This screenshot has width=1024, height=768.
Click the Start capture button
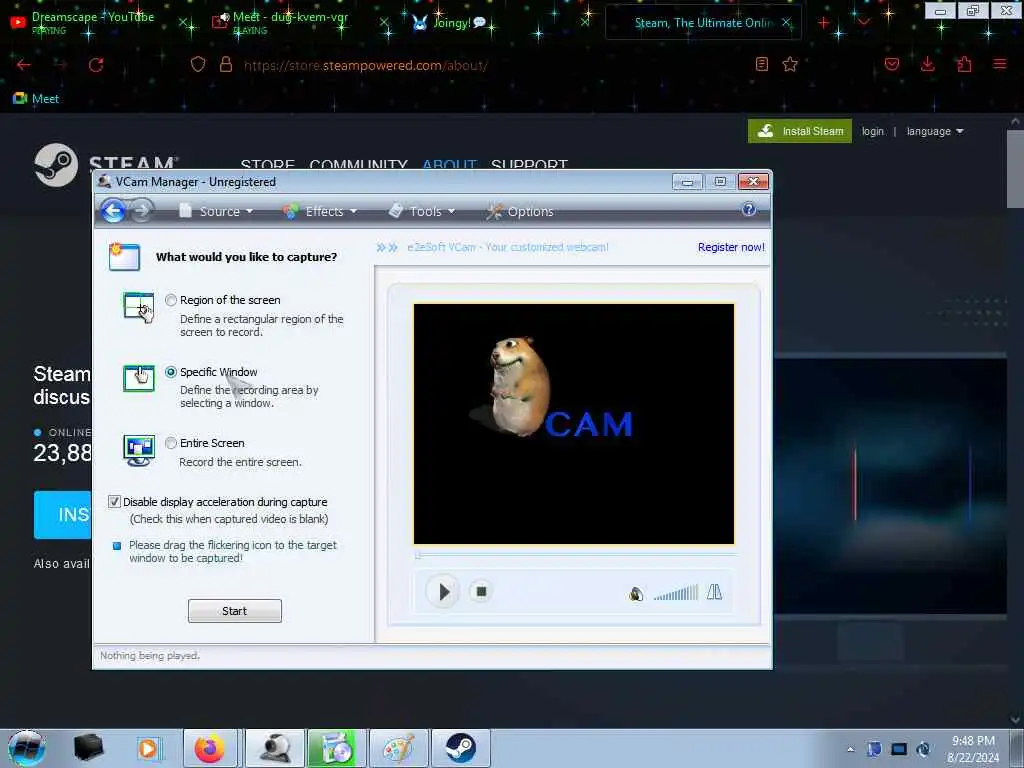[x=234, y=611]
